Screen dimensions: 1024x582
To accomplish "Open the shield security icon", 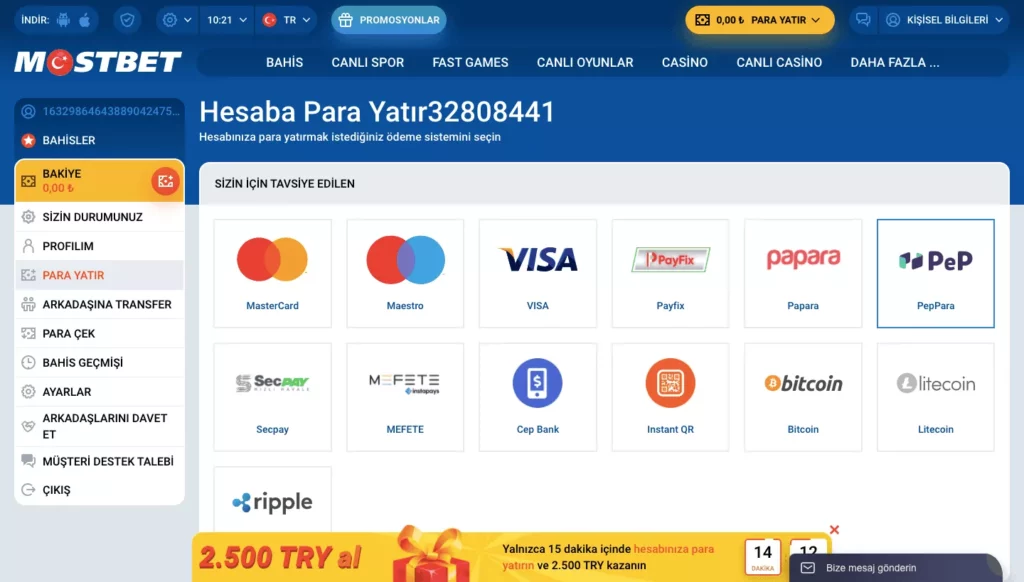I will click(127, 20).
